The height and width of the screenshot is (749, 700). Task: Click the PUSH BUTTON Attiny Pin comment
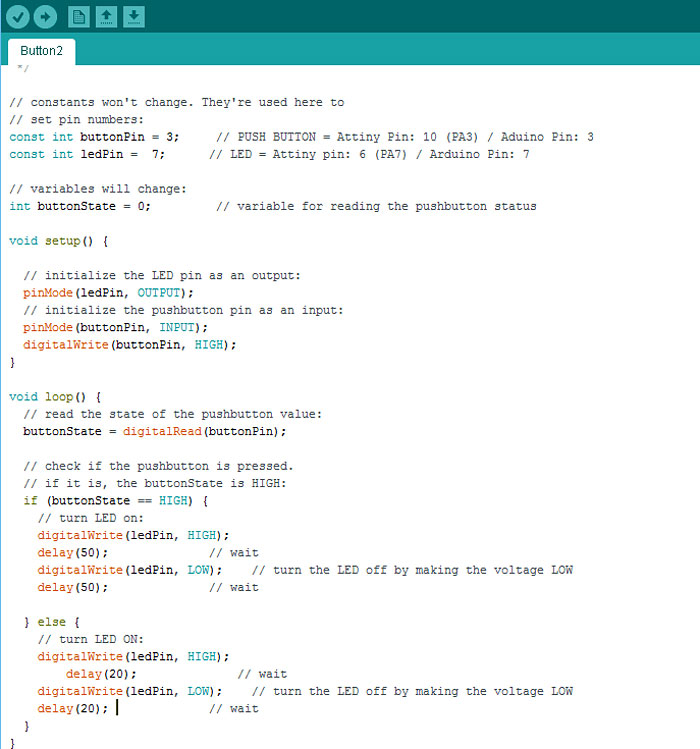point(405,137)
